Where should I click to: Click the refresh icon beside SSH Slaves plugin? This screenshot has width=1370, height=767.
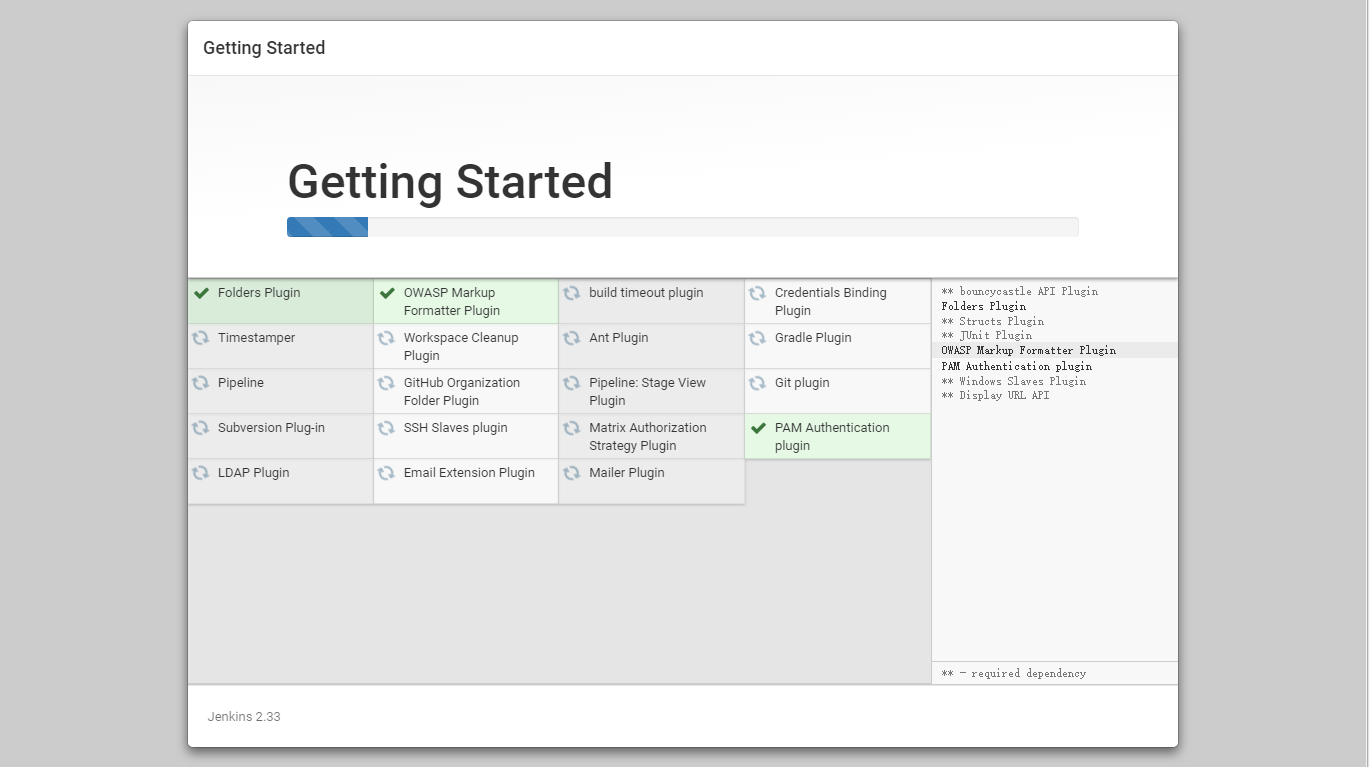pos(387,428)
